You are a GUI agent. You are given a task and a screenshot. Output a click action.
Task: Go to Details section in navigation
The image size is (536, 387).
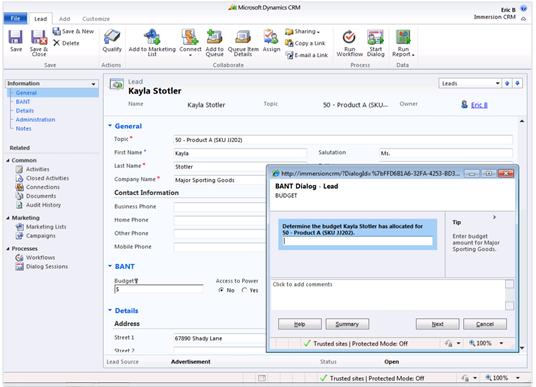point(25,110)
